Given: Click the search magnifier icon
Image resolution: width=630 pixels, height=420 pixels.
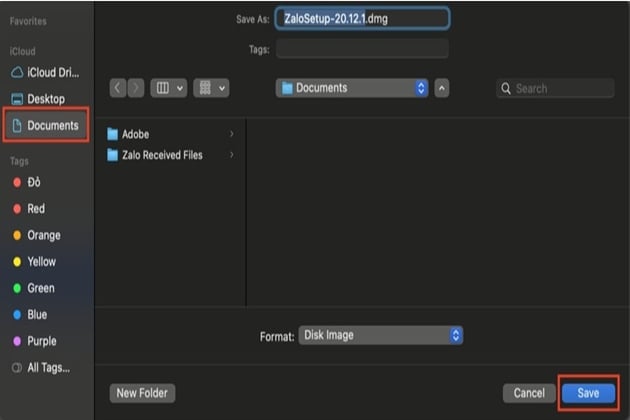Looking at the screenshot, I should (506, 88).
